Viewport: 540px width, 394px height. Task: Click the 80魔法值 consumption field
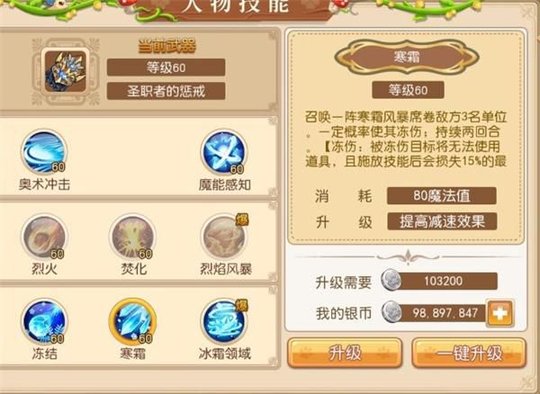click(442, 196)
